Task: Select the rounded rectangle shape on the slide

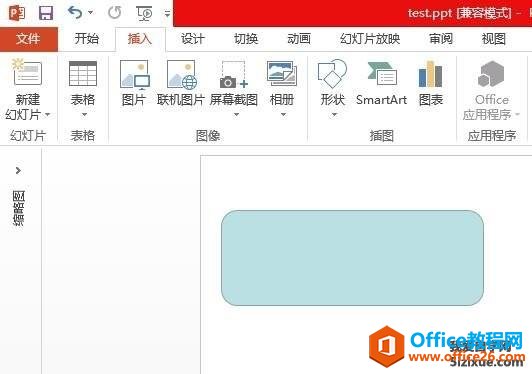Action: [x=352, y=258]
